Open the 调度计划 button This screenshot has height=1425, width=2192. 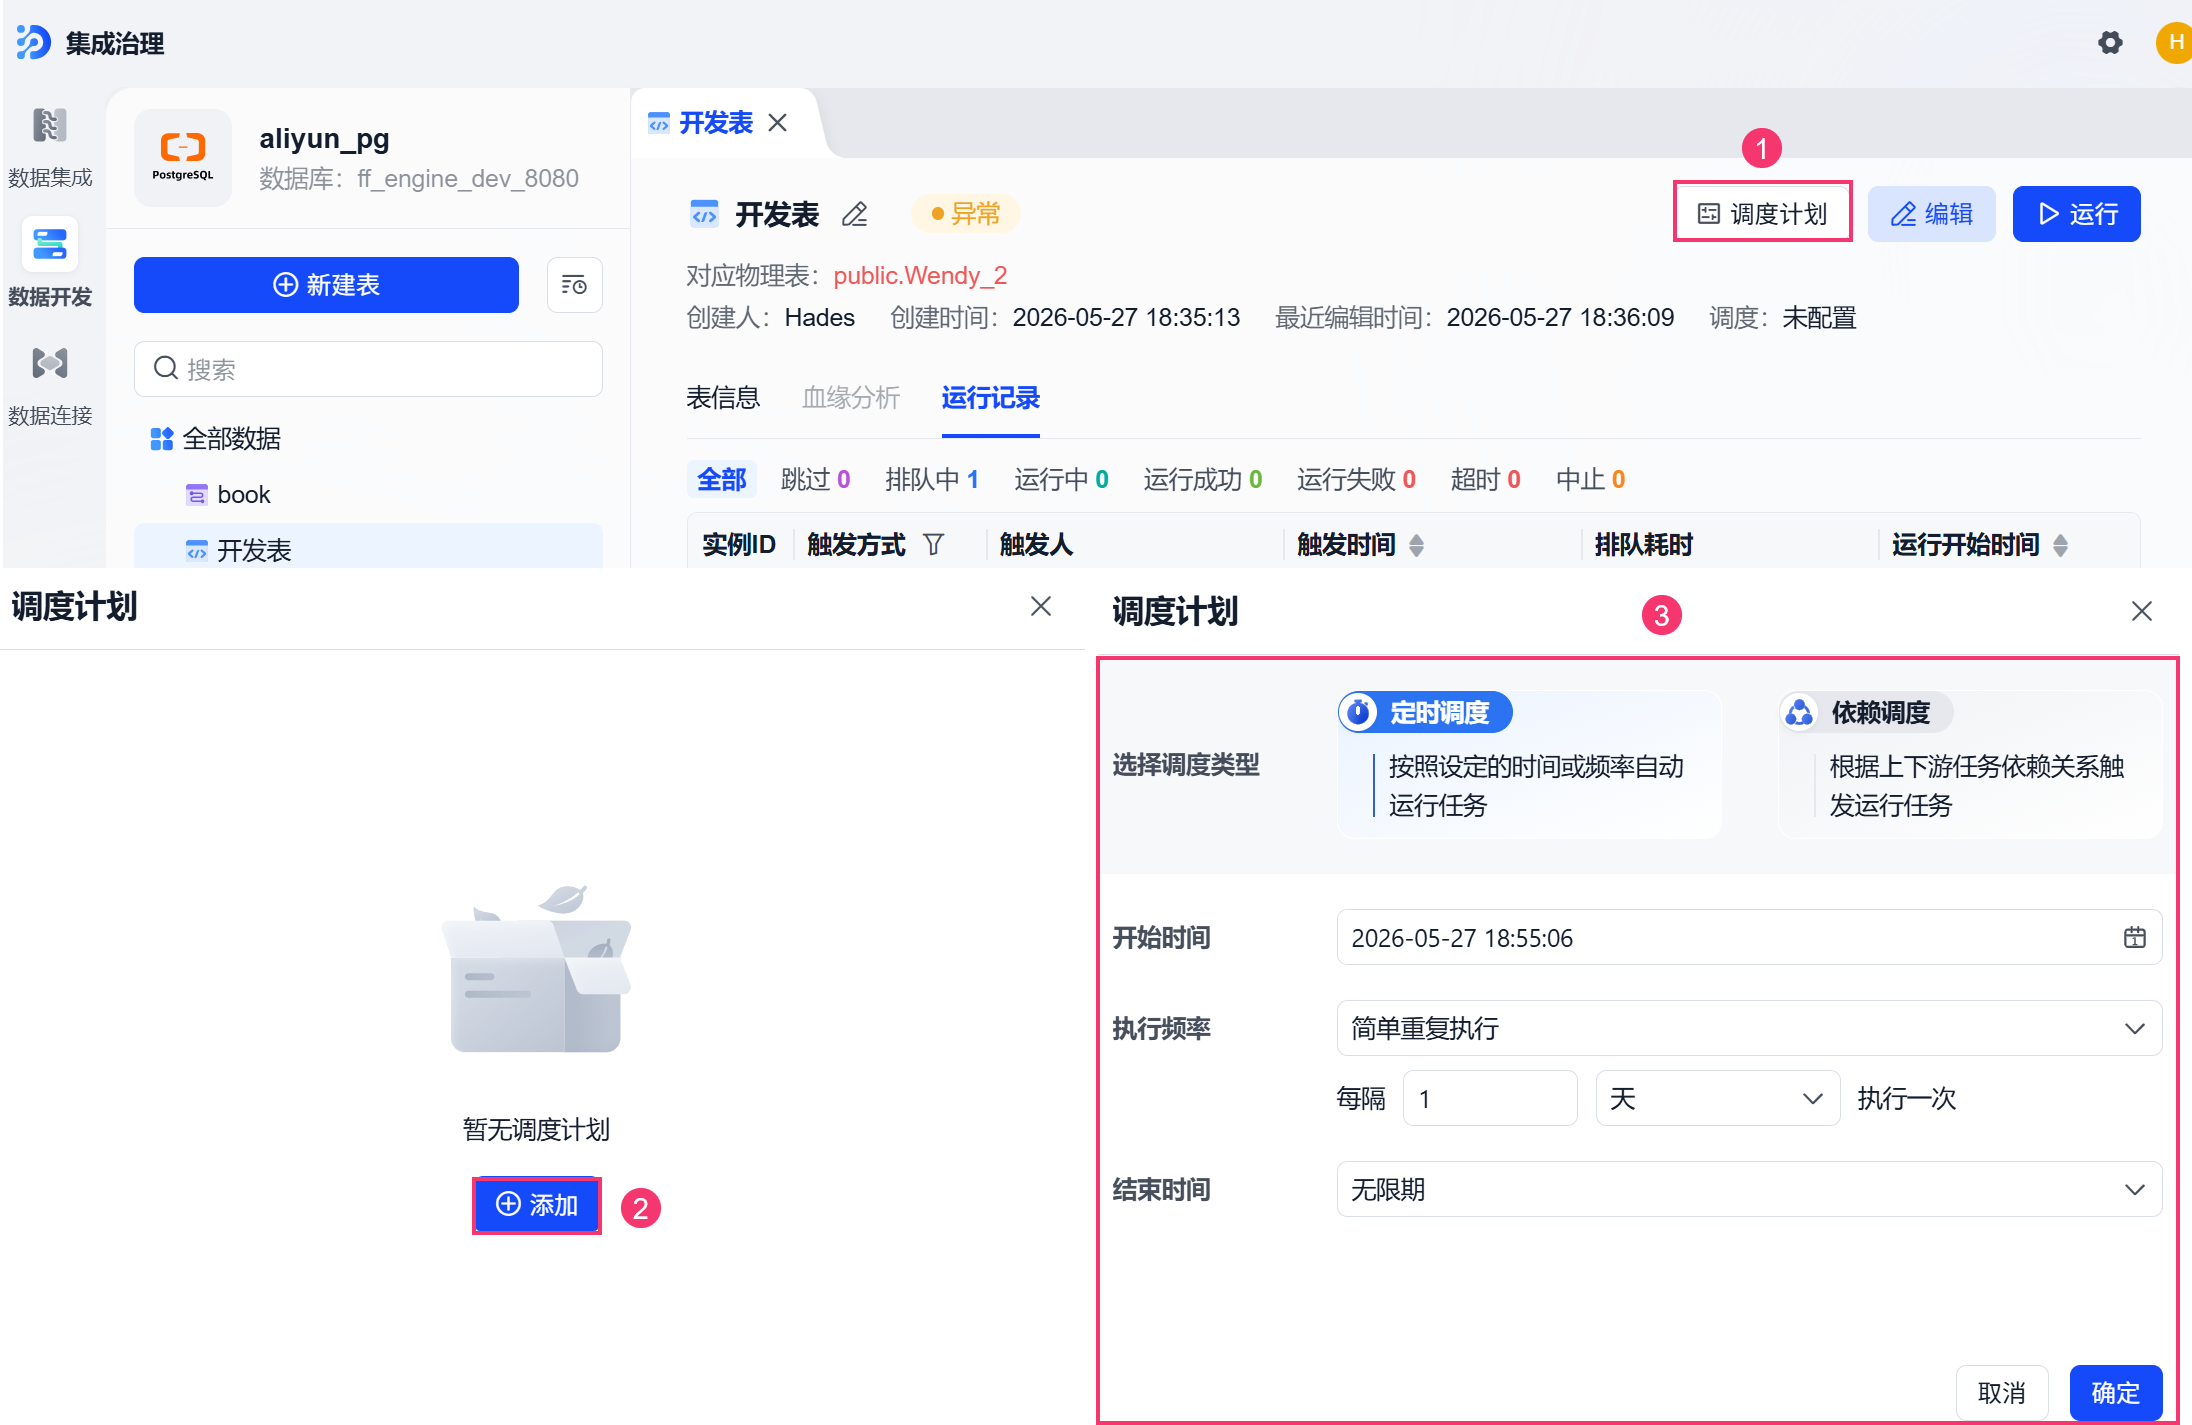pos(1763,213)
